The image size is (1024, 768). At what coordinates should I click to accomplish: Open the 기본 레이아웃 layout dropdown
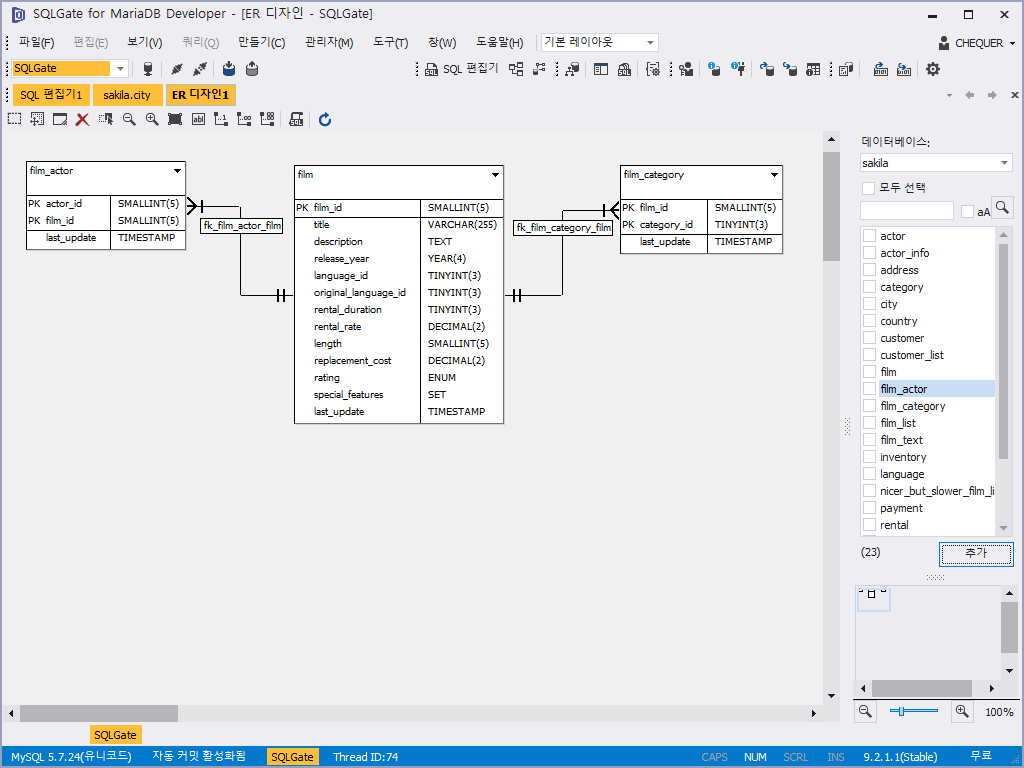650,42
